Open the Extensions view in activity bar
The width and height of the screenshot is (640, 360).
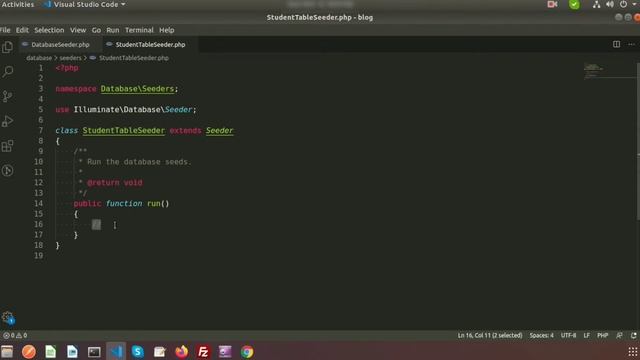tap(7, 146)
